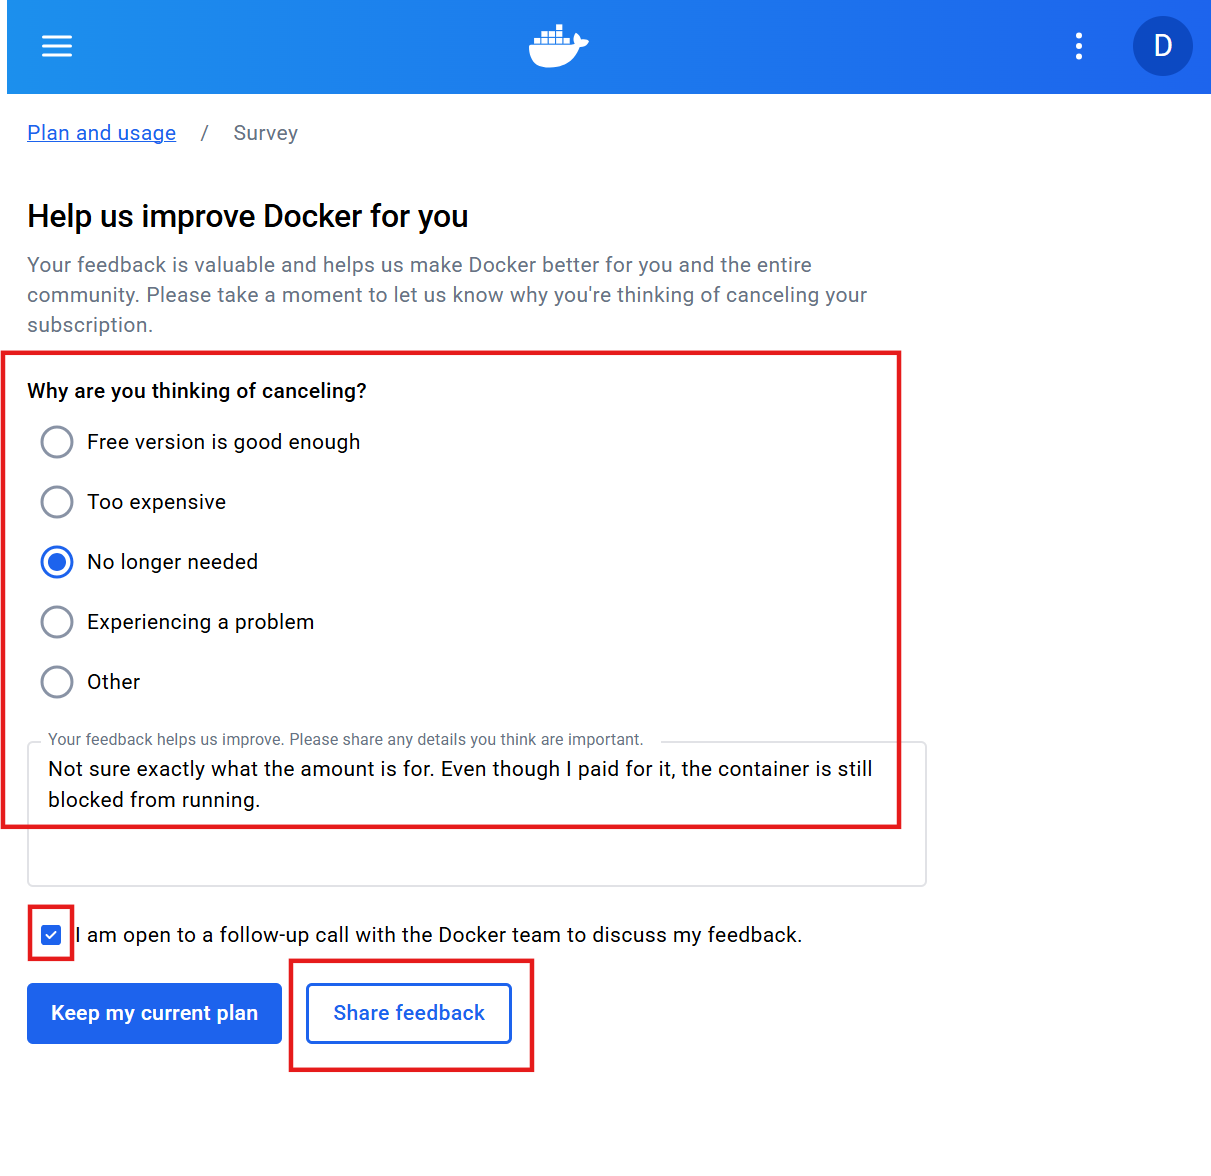Pick 'Experiencing a problem' as reason

57,622
